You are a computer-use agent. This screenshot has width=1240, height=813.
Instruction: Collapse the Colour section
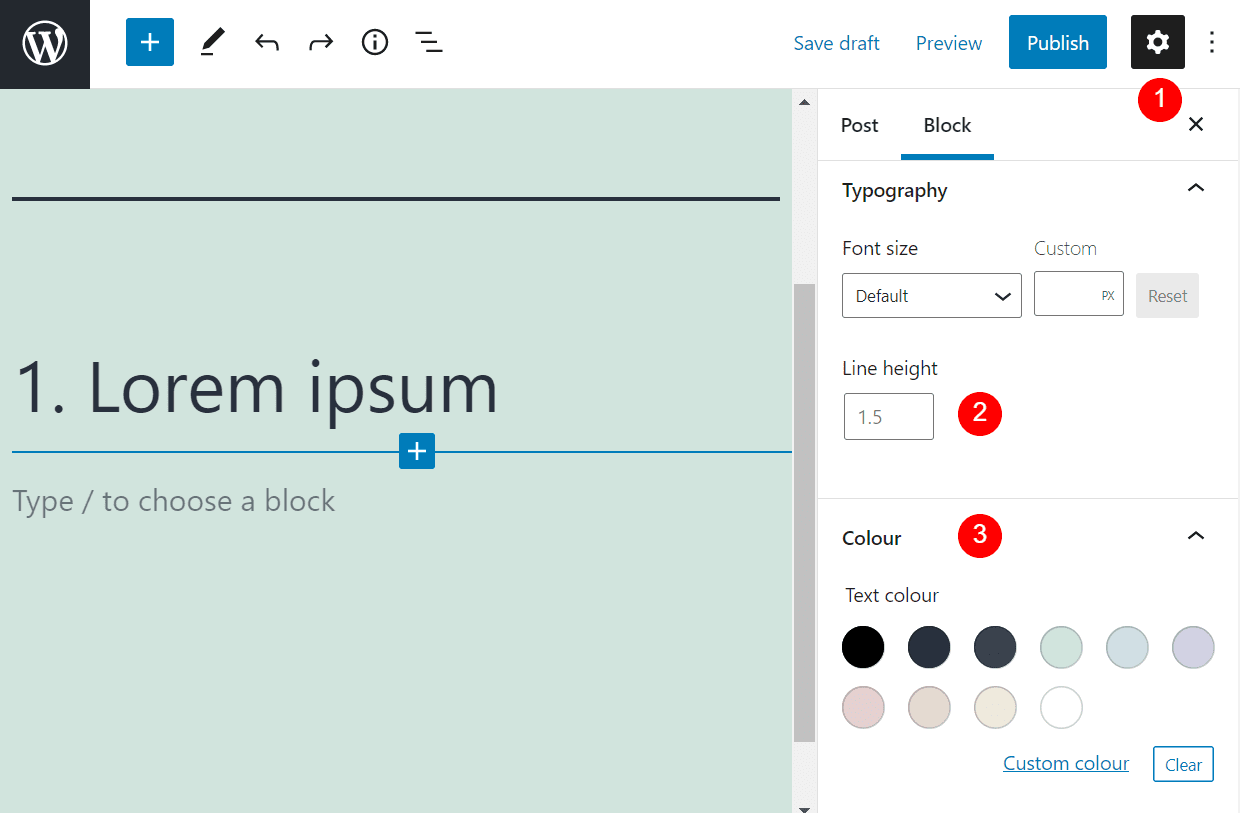(1195, 536)
